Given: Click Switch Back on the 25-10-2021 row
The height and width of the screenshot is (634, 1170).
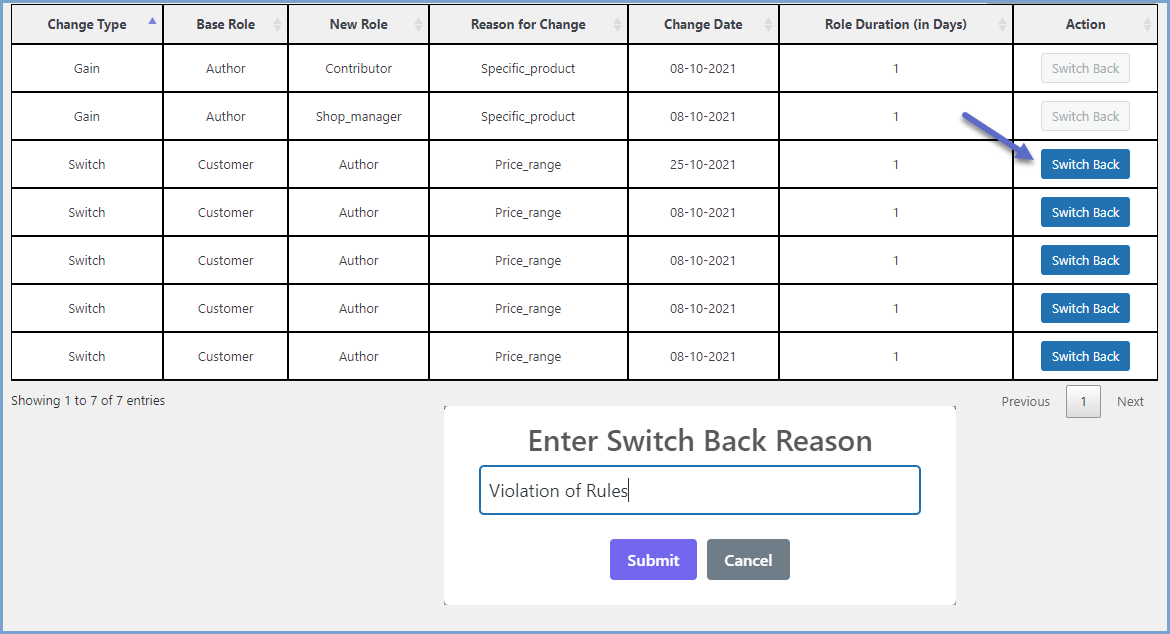Looking at the screenshot, I should [x=1085, y=164].
